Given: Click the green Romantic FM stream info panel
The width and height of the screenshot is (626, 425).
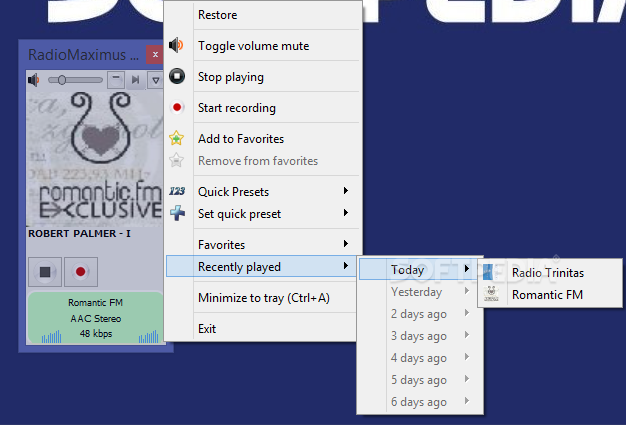Looking at the screenshot, I should (95, 318).
